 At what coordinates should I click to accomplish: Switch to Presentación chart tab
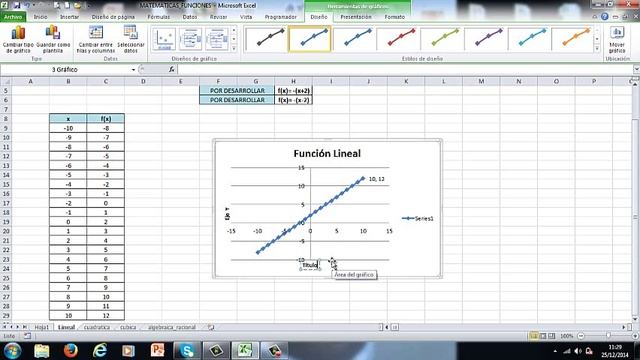(x=356, y=17)
